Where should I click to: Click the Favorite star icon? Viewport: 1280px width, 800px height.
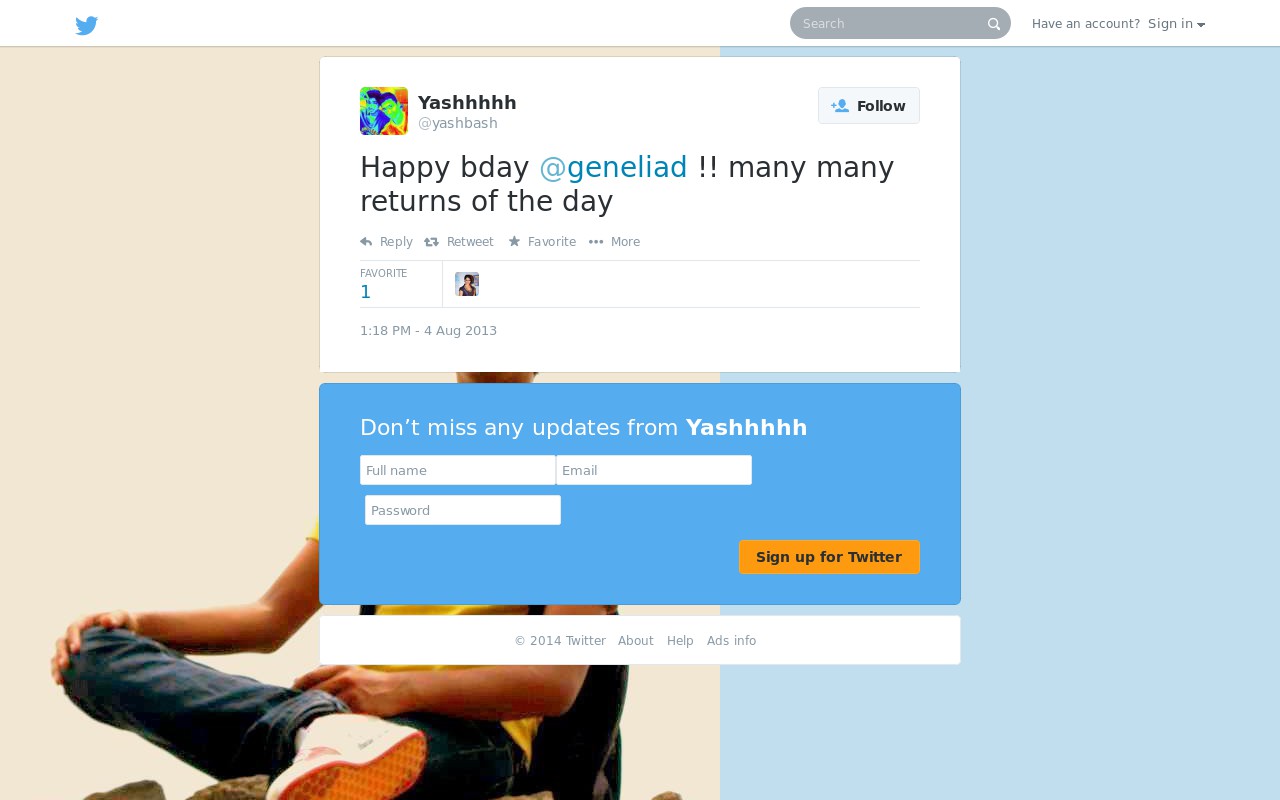(514, 242)
